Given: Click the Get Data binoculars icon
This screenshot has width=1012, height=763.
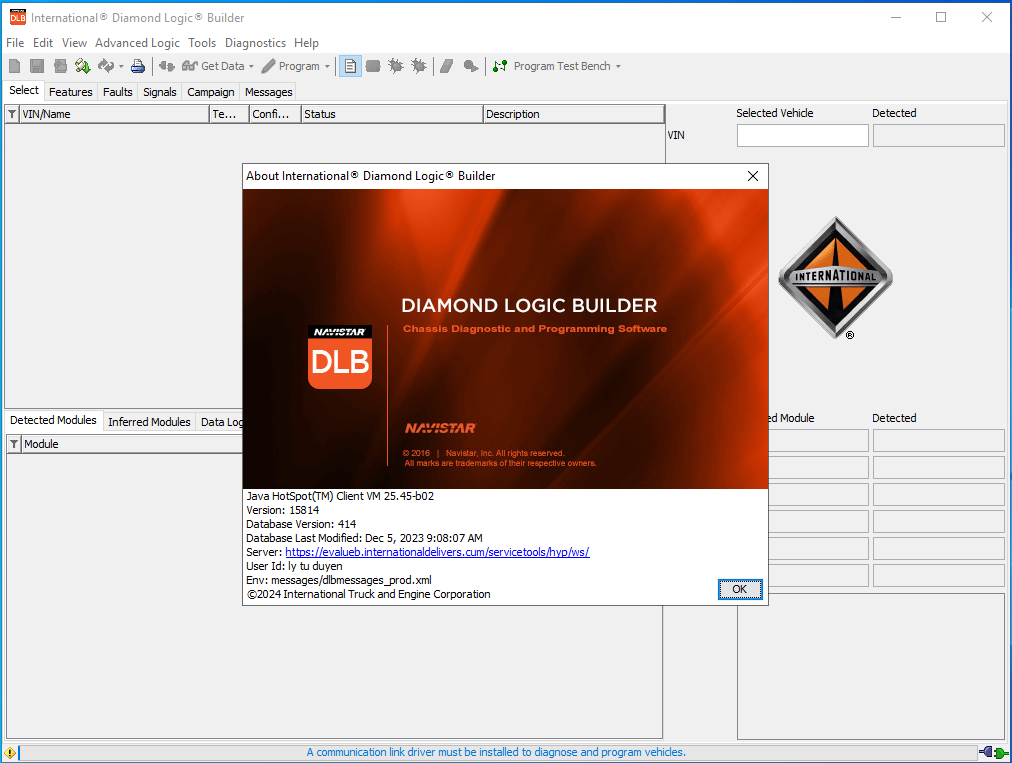Looking at the screenshot, I should tap(190, 66).
